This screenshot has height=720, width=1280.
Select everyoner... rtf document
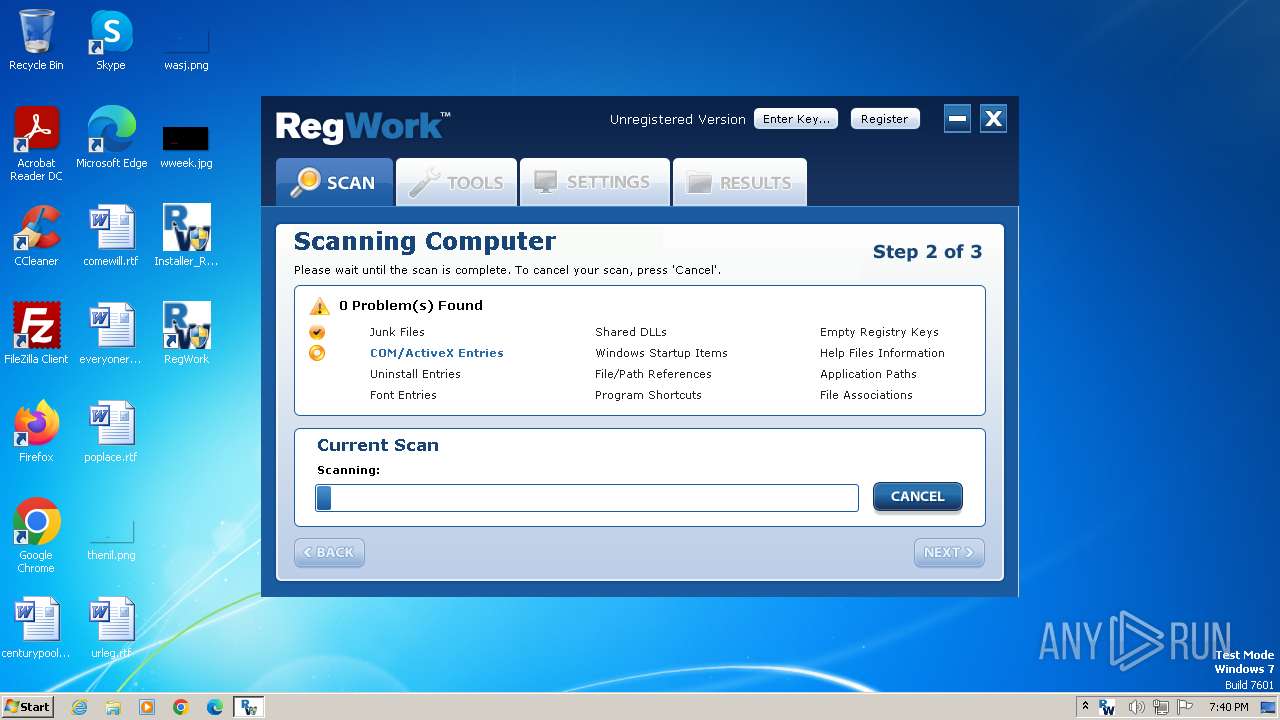[111, 334]
